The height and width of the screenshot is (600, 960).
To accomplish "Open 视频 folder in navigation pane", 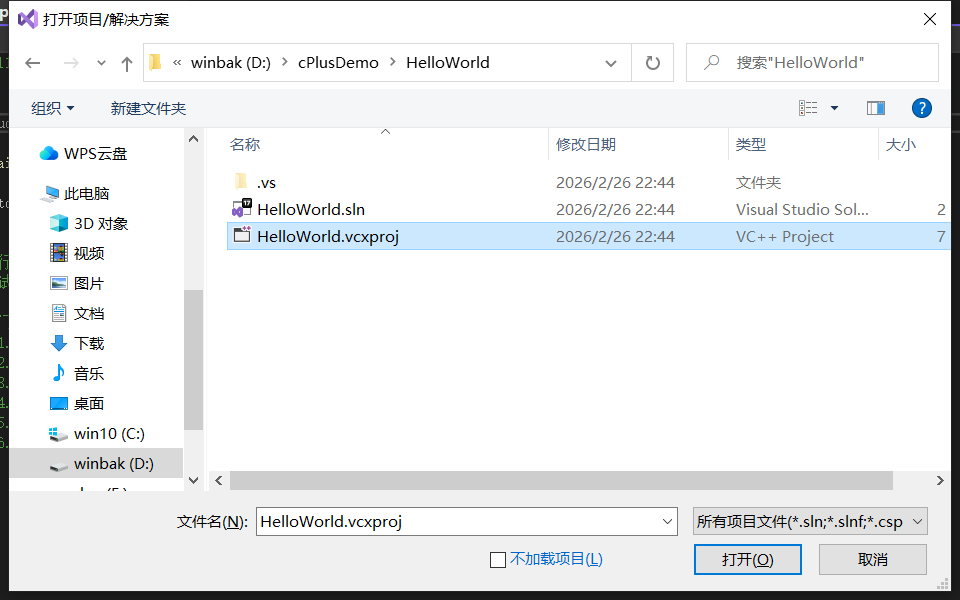I will click(x=89, y=253).
